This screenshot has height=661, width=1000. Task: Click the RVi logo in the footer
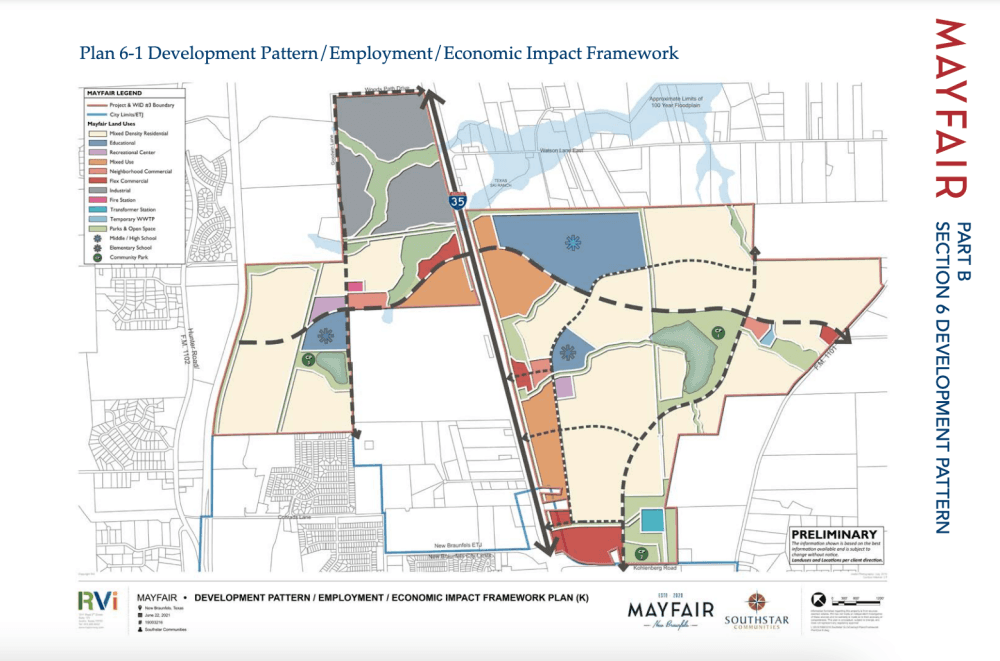tap(98, 602)
